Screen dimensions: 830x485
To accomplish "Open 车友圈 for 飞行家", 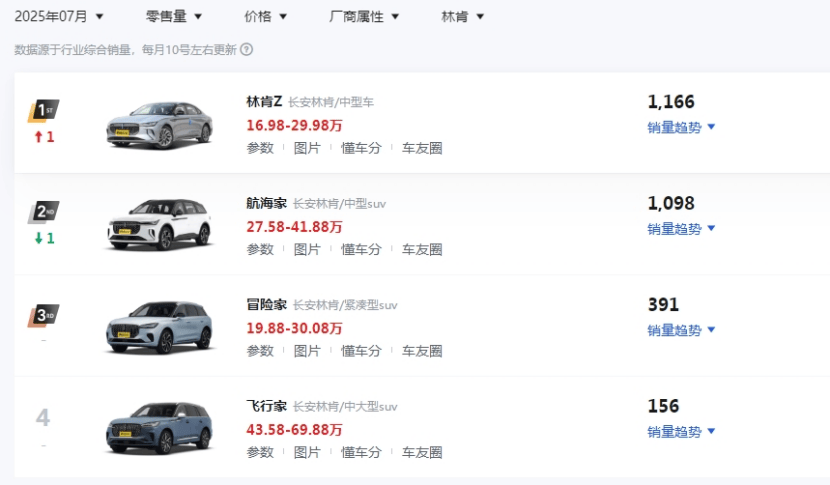I will click(x=422, y=452).
